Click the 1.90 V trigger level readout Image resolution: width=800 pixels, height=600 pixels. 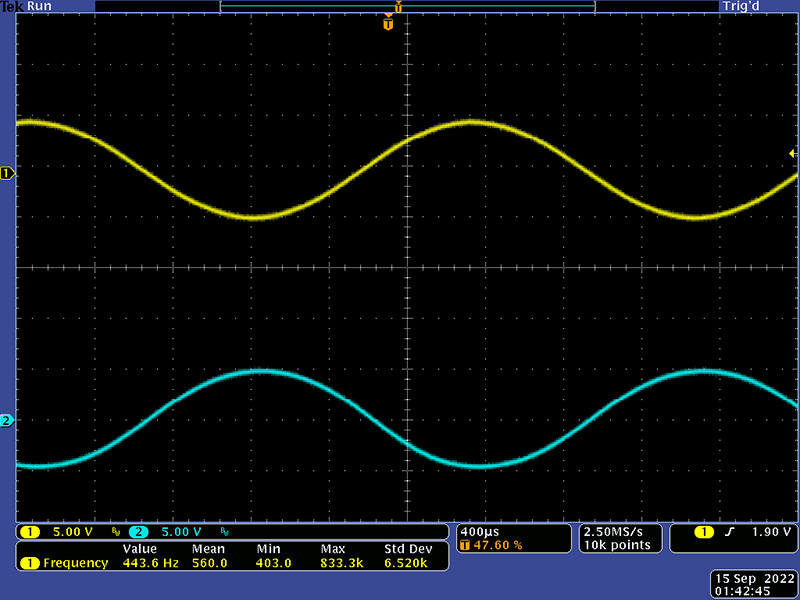pyautogui.click(x=771, y=532)
